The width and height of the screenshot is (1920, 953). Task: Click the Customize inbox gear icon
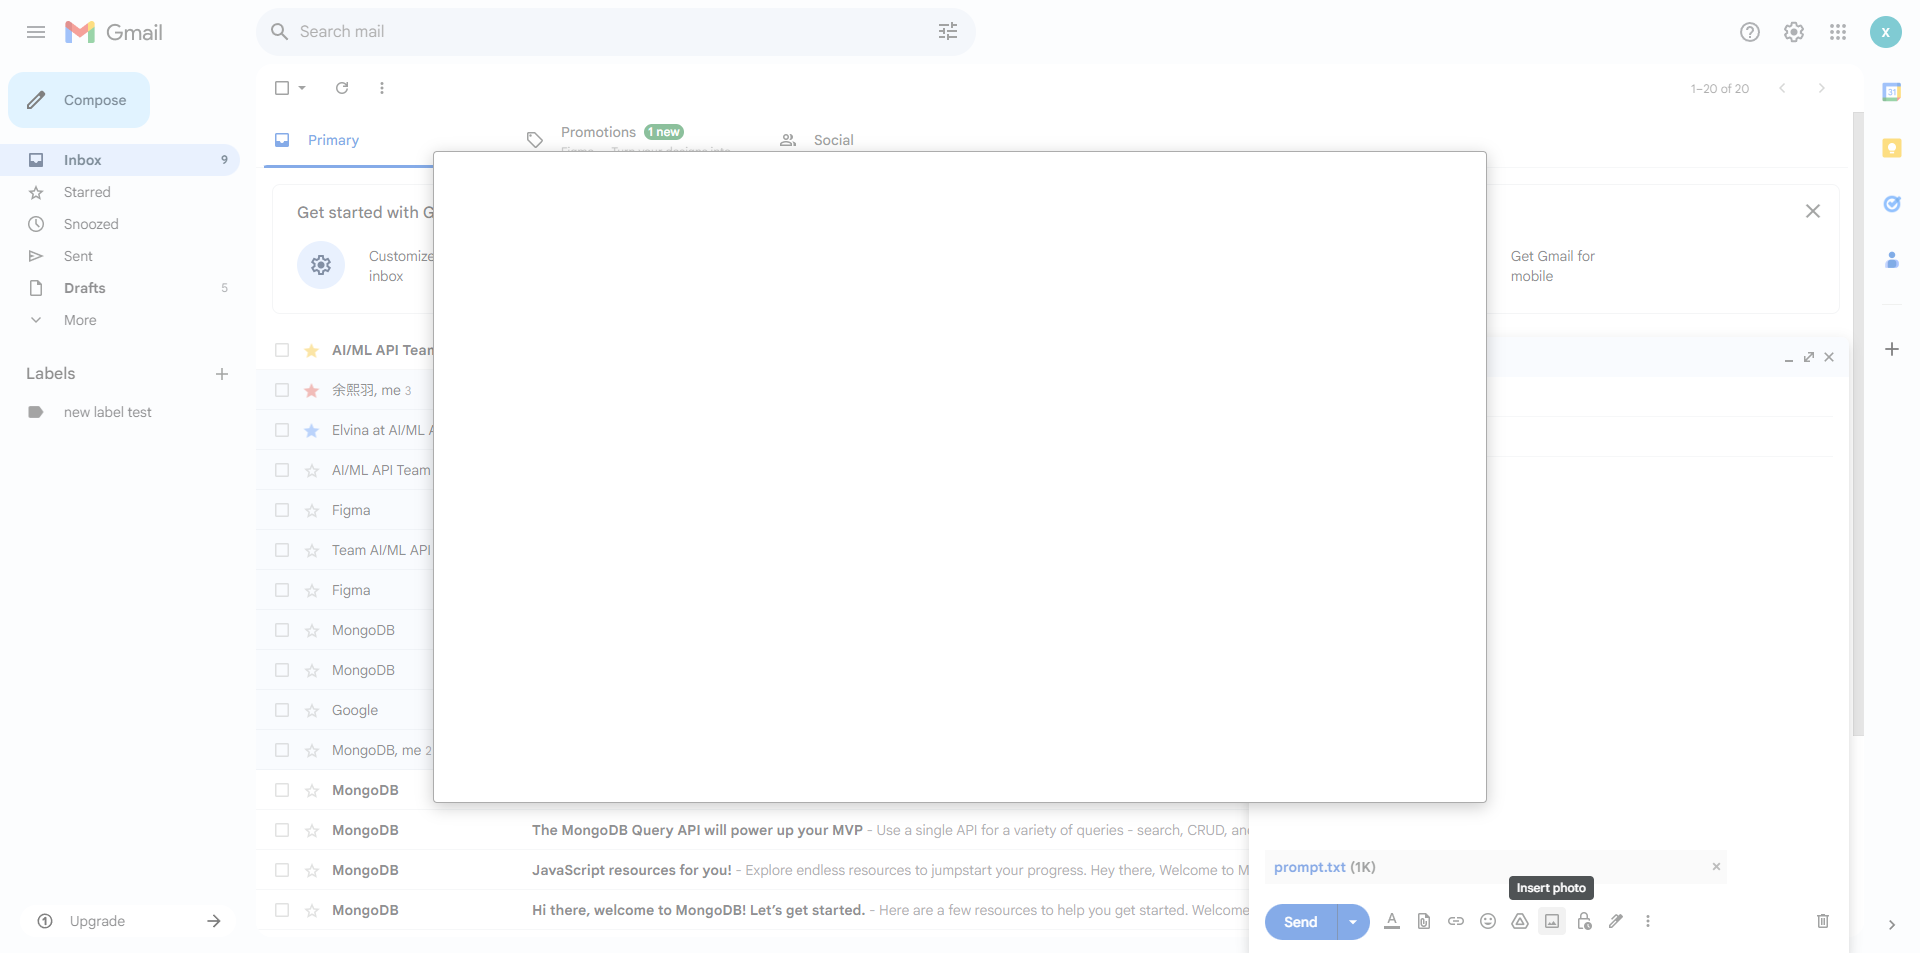(x=321, y=265)
